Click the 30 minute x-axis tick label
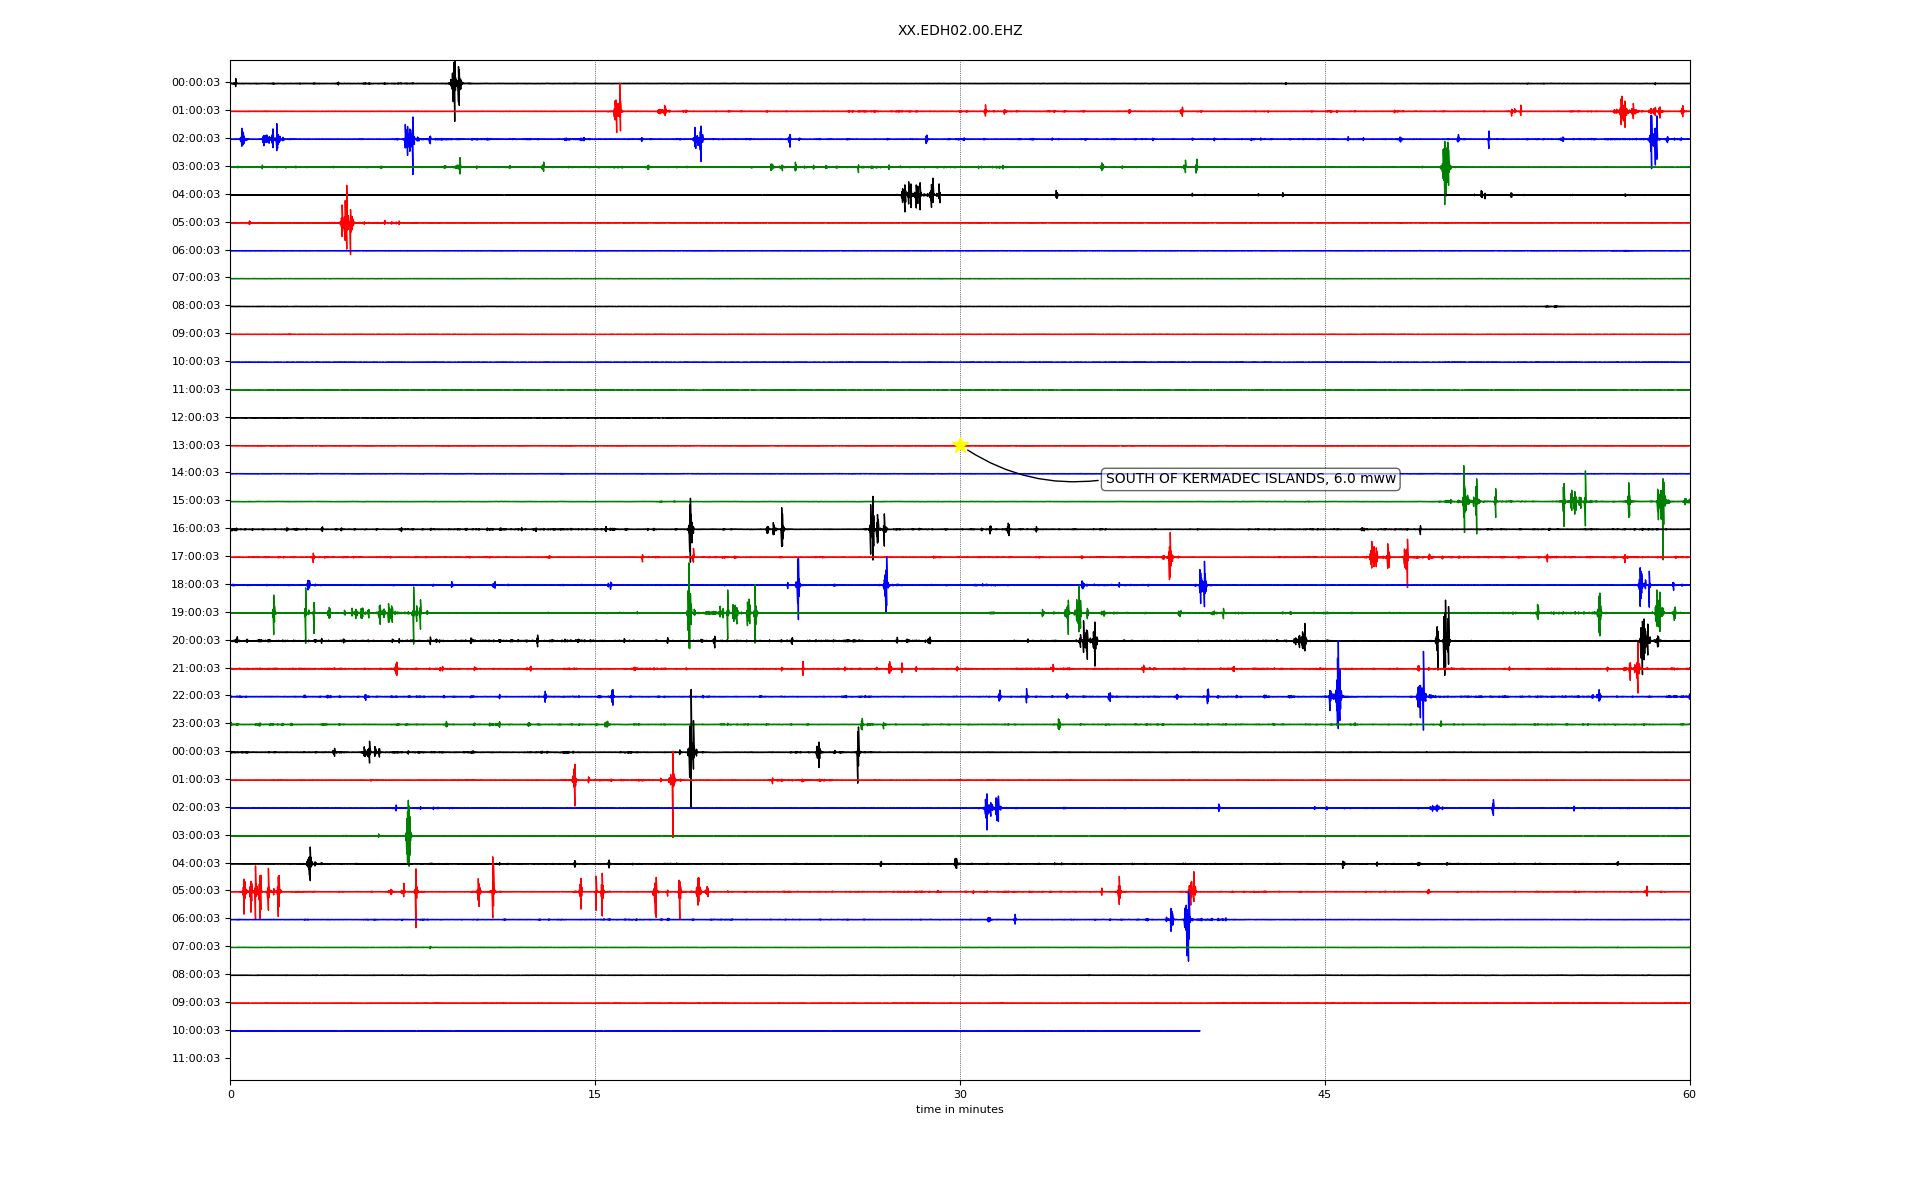Image resolution: width=1920 pixels, height=1200 pixels. click(960, 1094)
